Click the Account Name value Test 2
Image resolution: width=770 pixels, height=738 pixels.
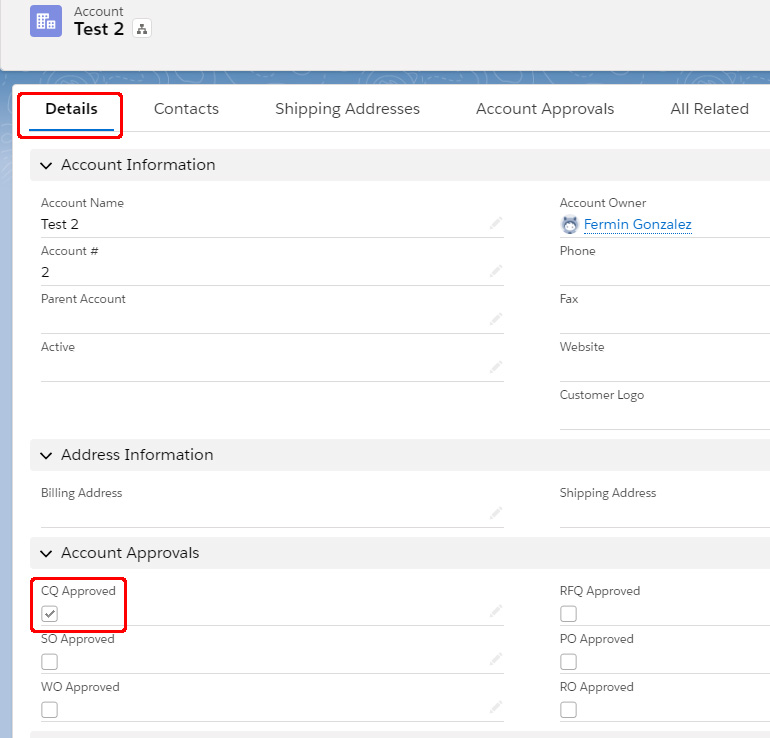[x=60, y=224]
